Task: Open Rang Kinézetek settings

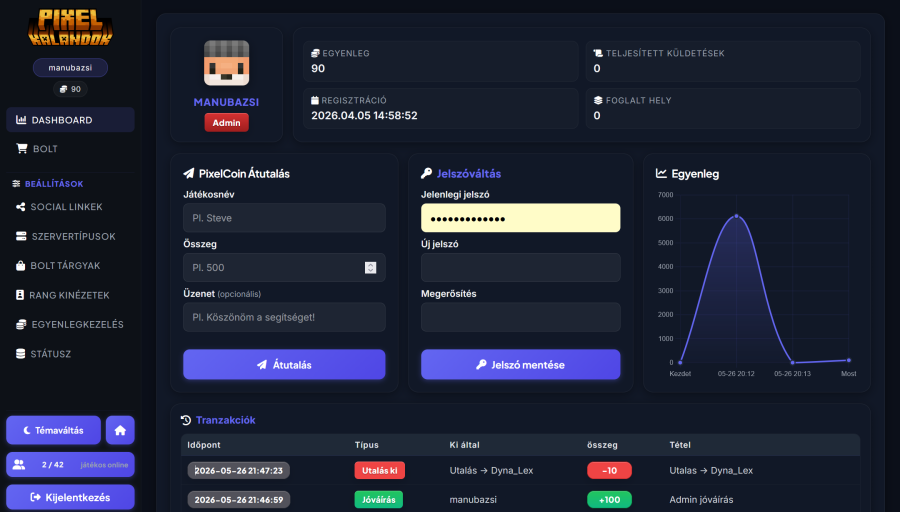Action: click(x=70, y=295)
